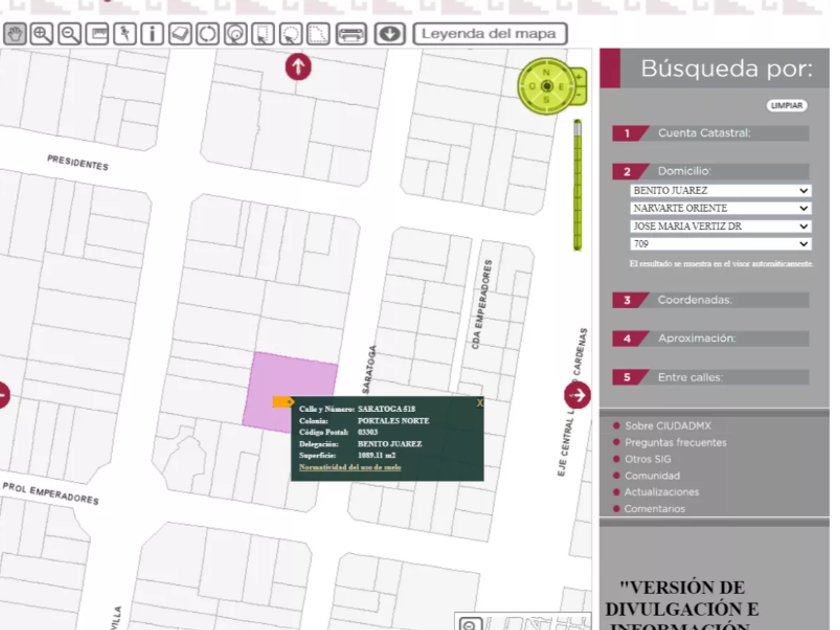
Task: Activate the zoom in magnifier tool
Action: click(42, 34)
